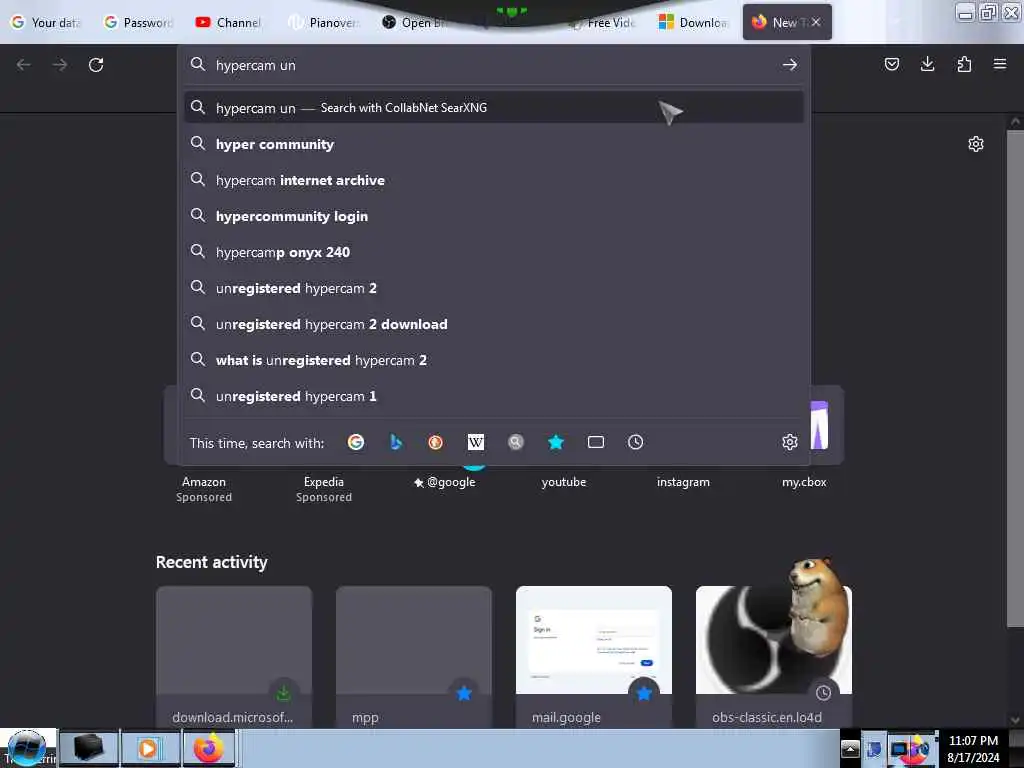
Task: Open media player taskbar icon
Action: 149,748
